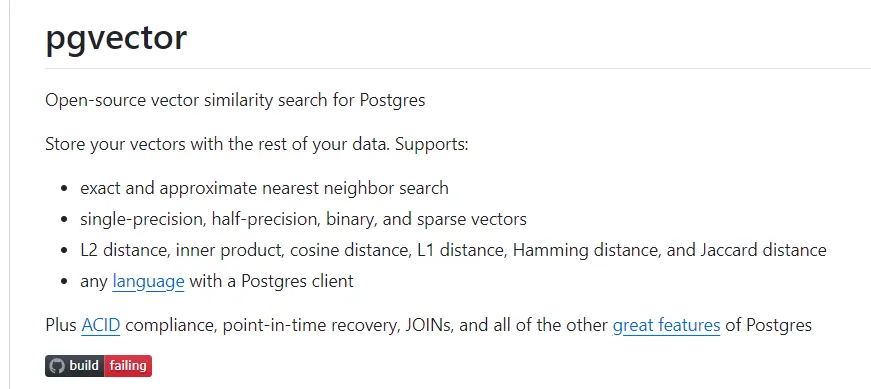The height and width of the screenshot is (389, 871).
Task: Open the "great features" link
Action: tap(666, 325)
